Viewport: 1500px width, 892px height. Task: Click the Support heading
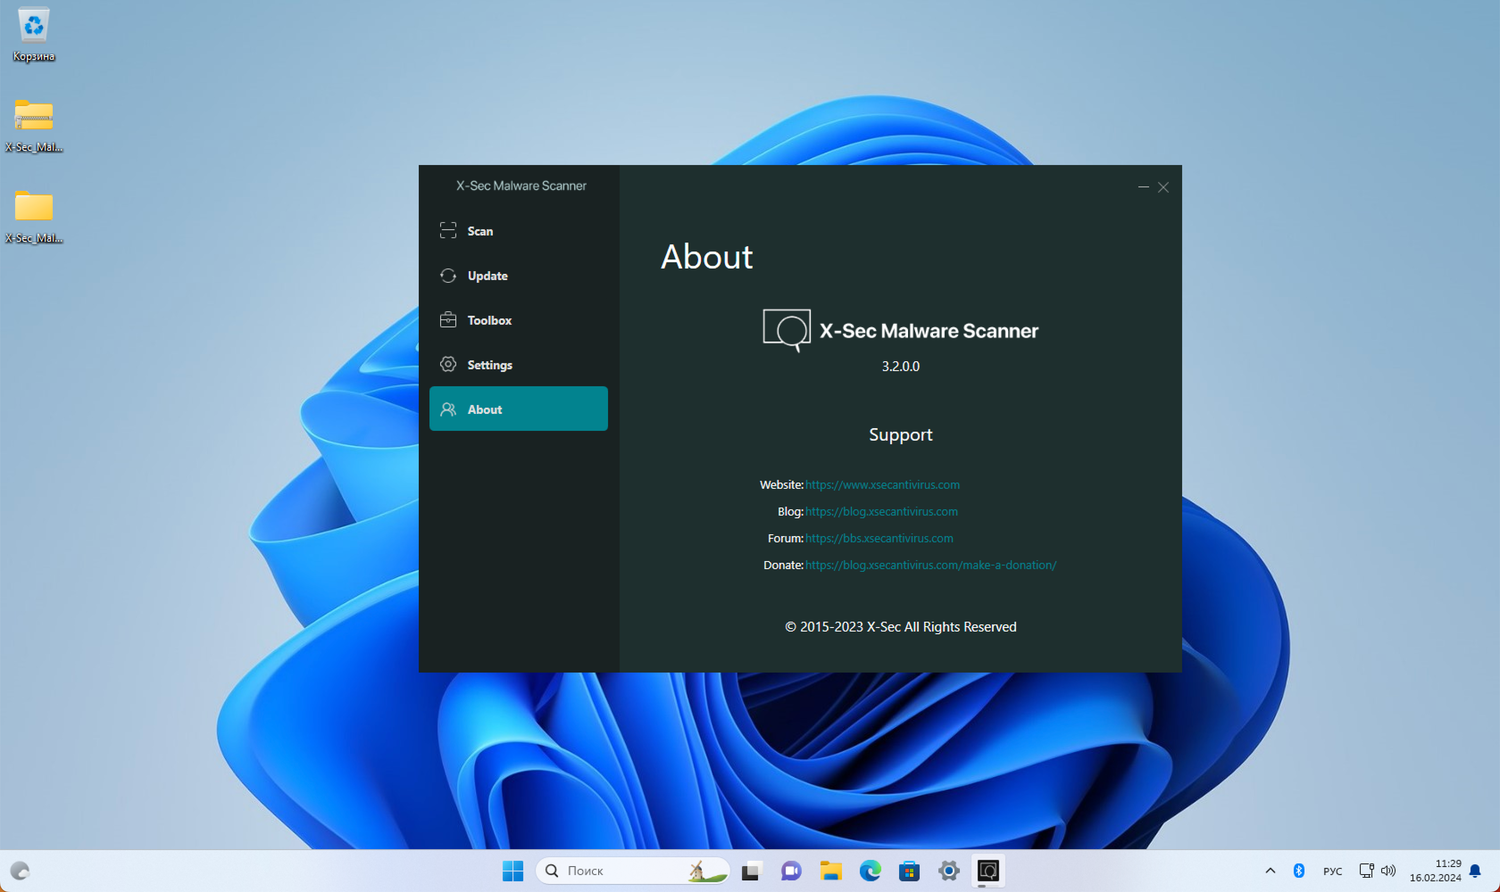[901, 435]
